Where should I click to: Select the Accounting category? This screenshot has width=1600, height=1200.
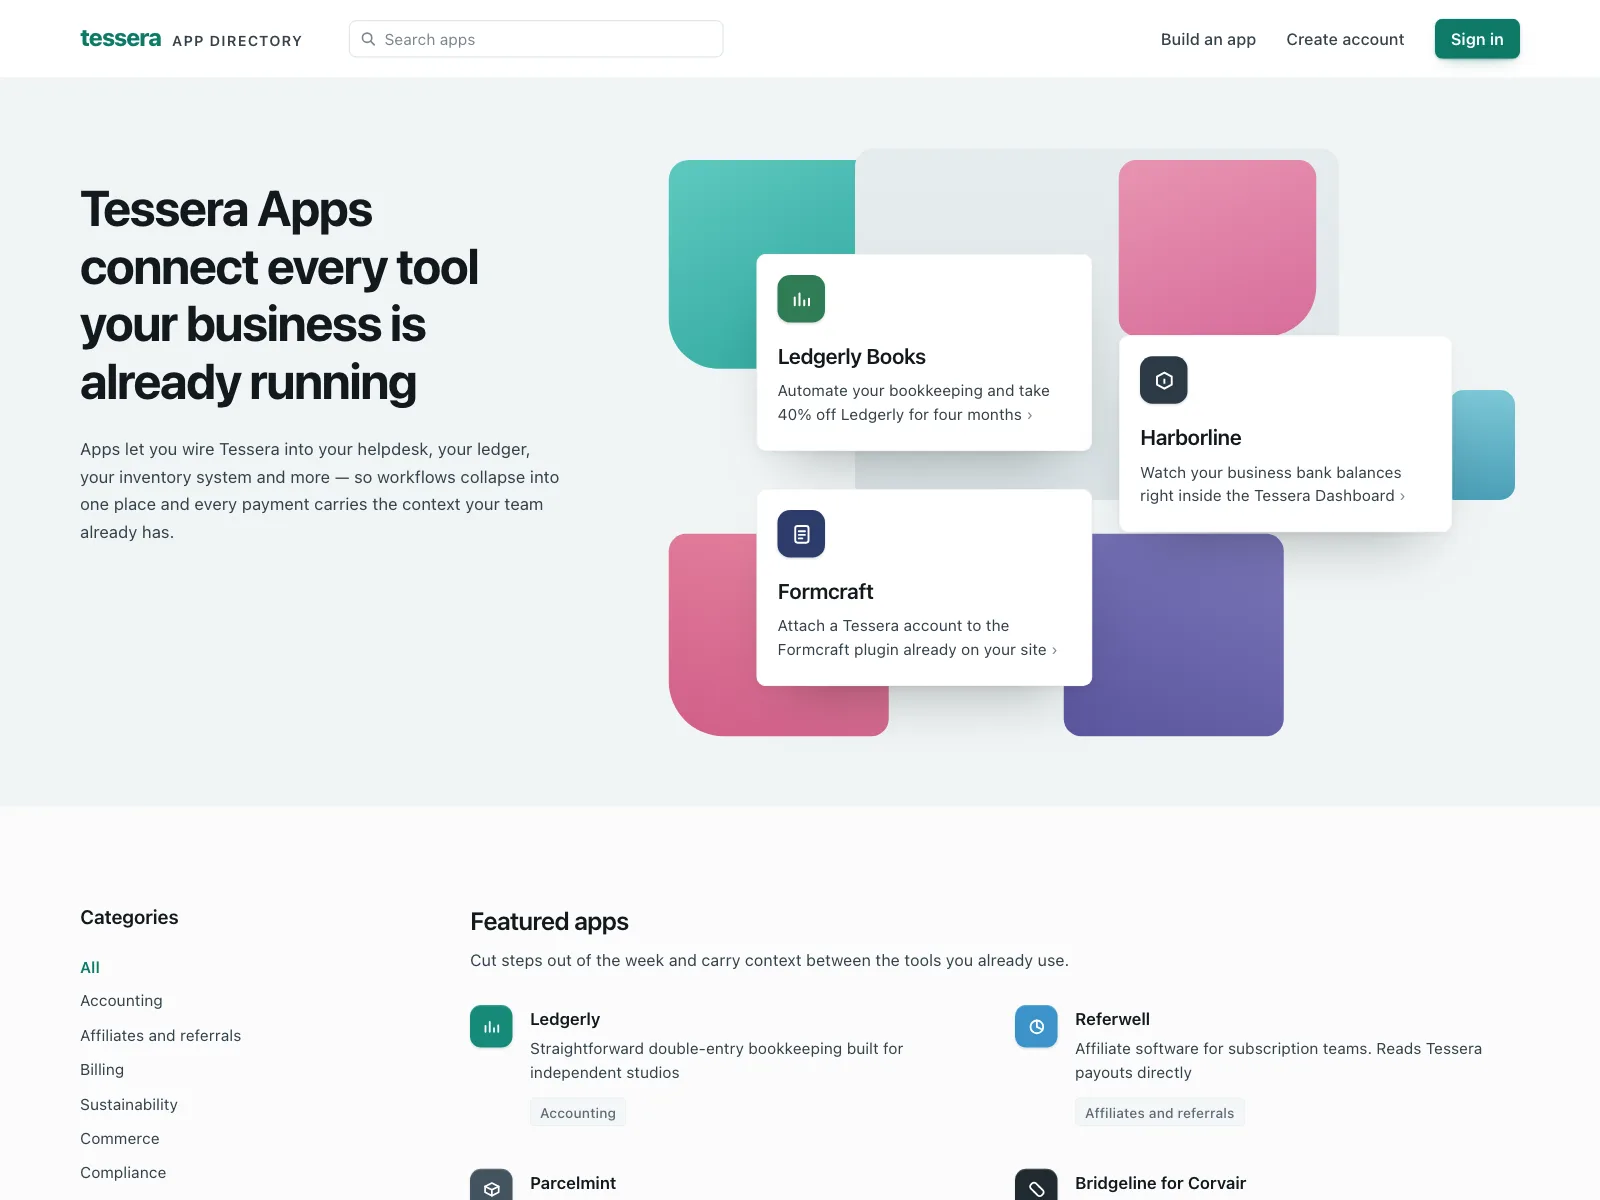(x=121, y=1001)
